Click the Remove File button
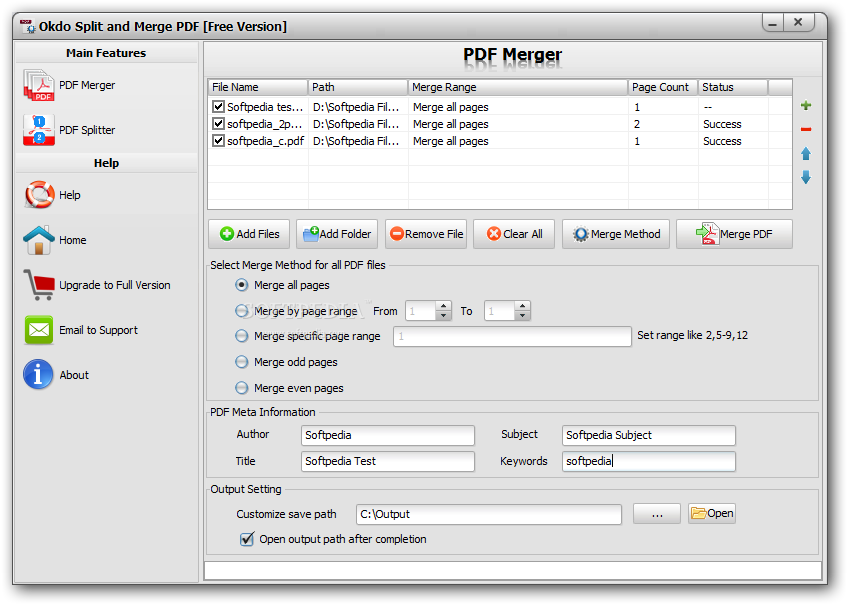The image size is (848, 605). pos(426,234)
